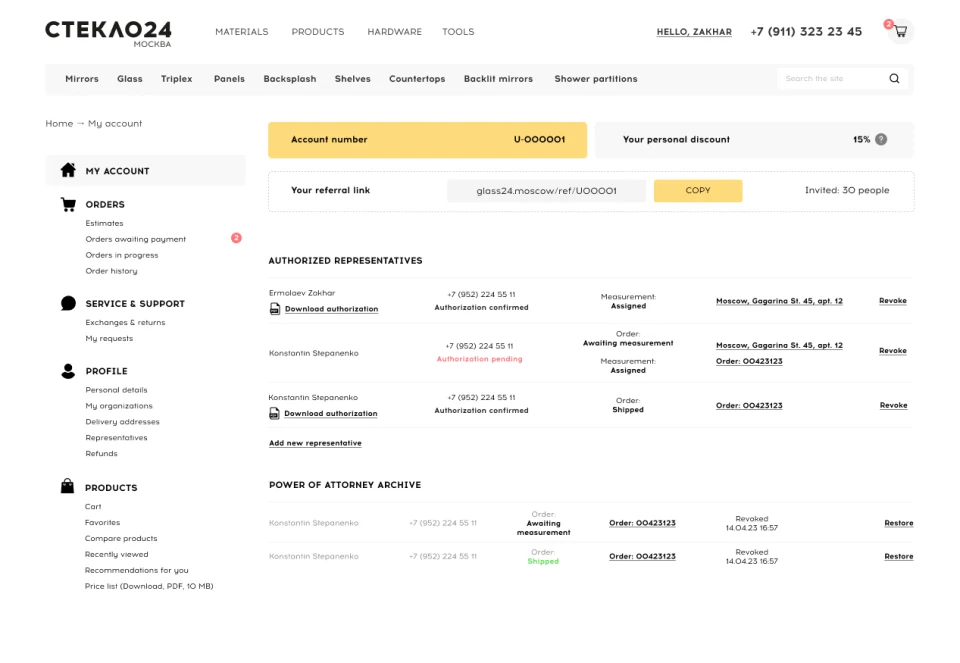
Task: Select the Countertops category
Action: tap(417, 79)
